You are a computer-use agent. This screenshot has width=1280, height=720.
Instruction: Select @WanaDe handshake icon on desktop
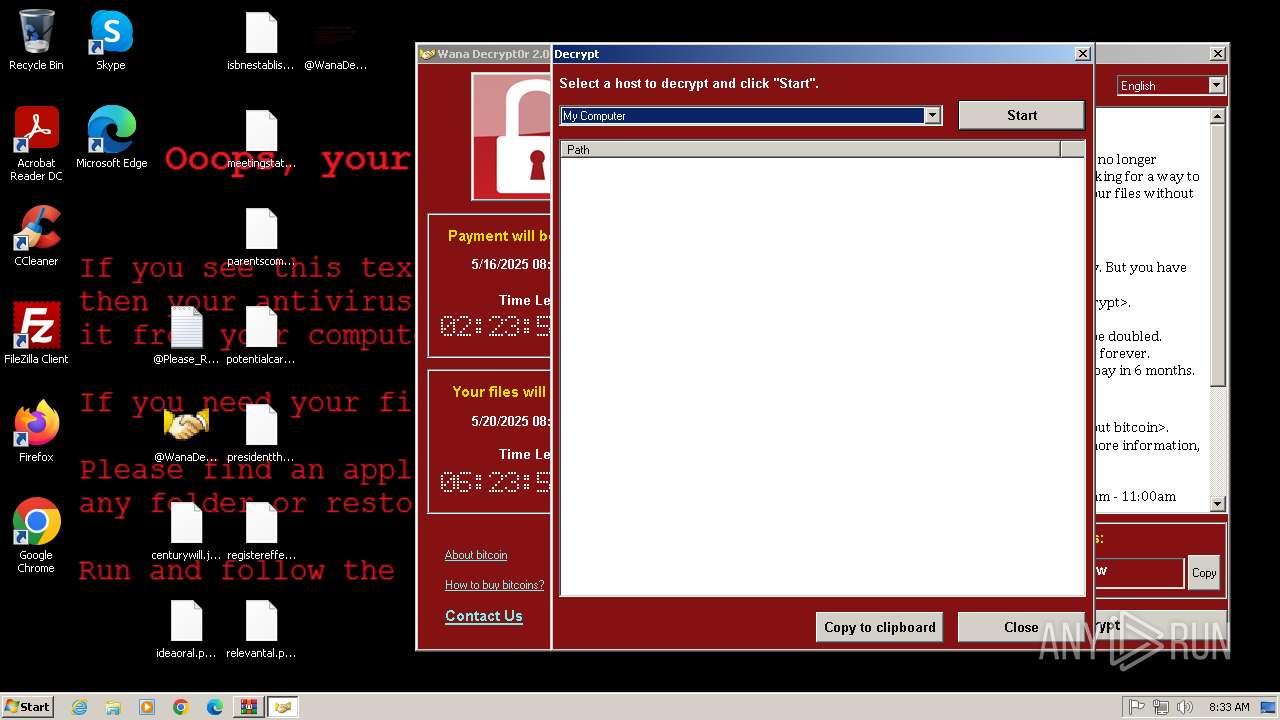pyautogui.click(x=186, y=433)
